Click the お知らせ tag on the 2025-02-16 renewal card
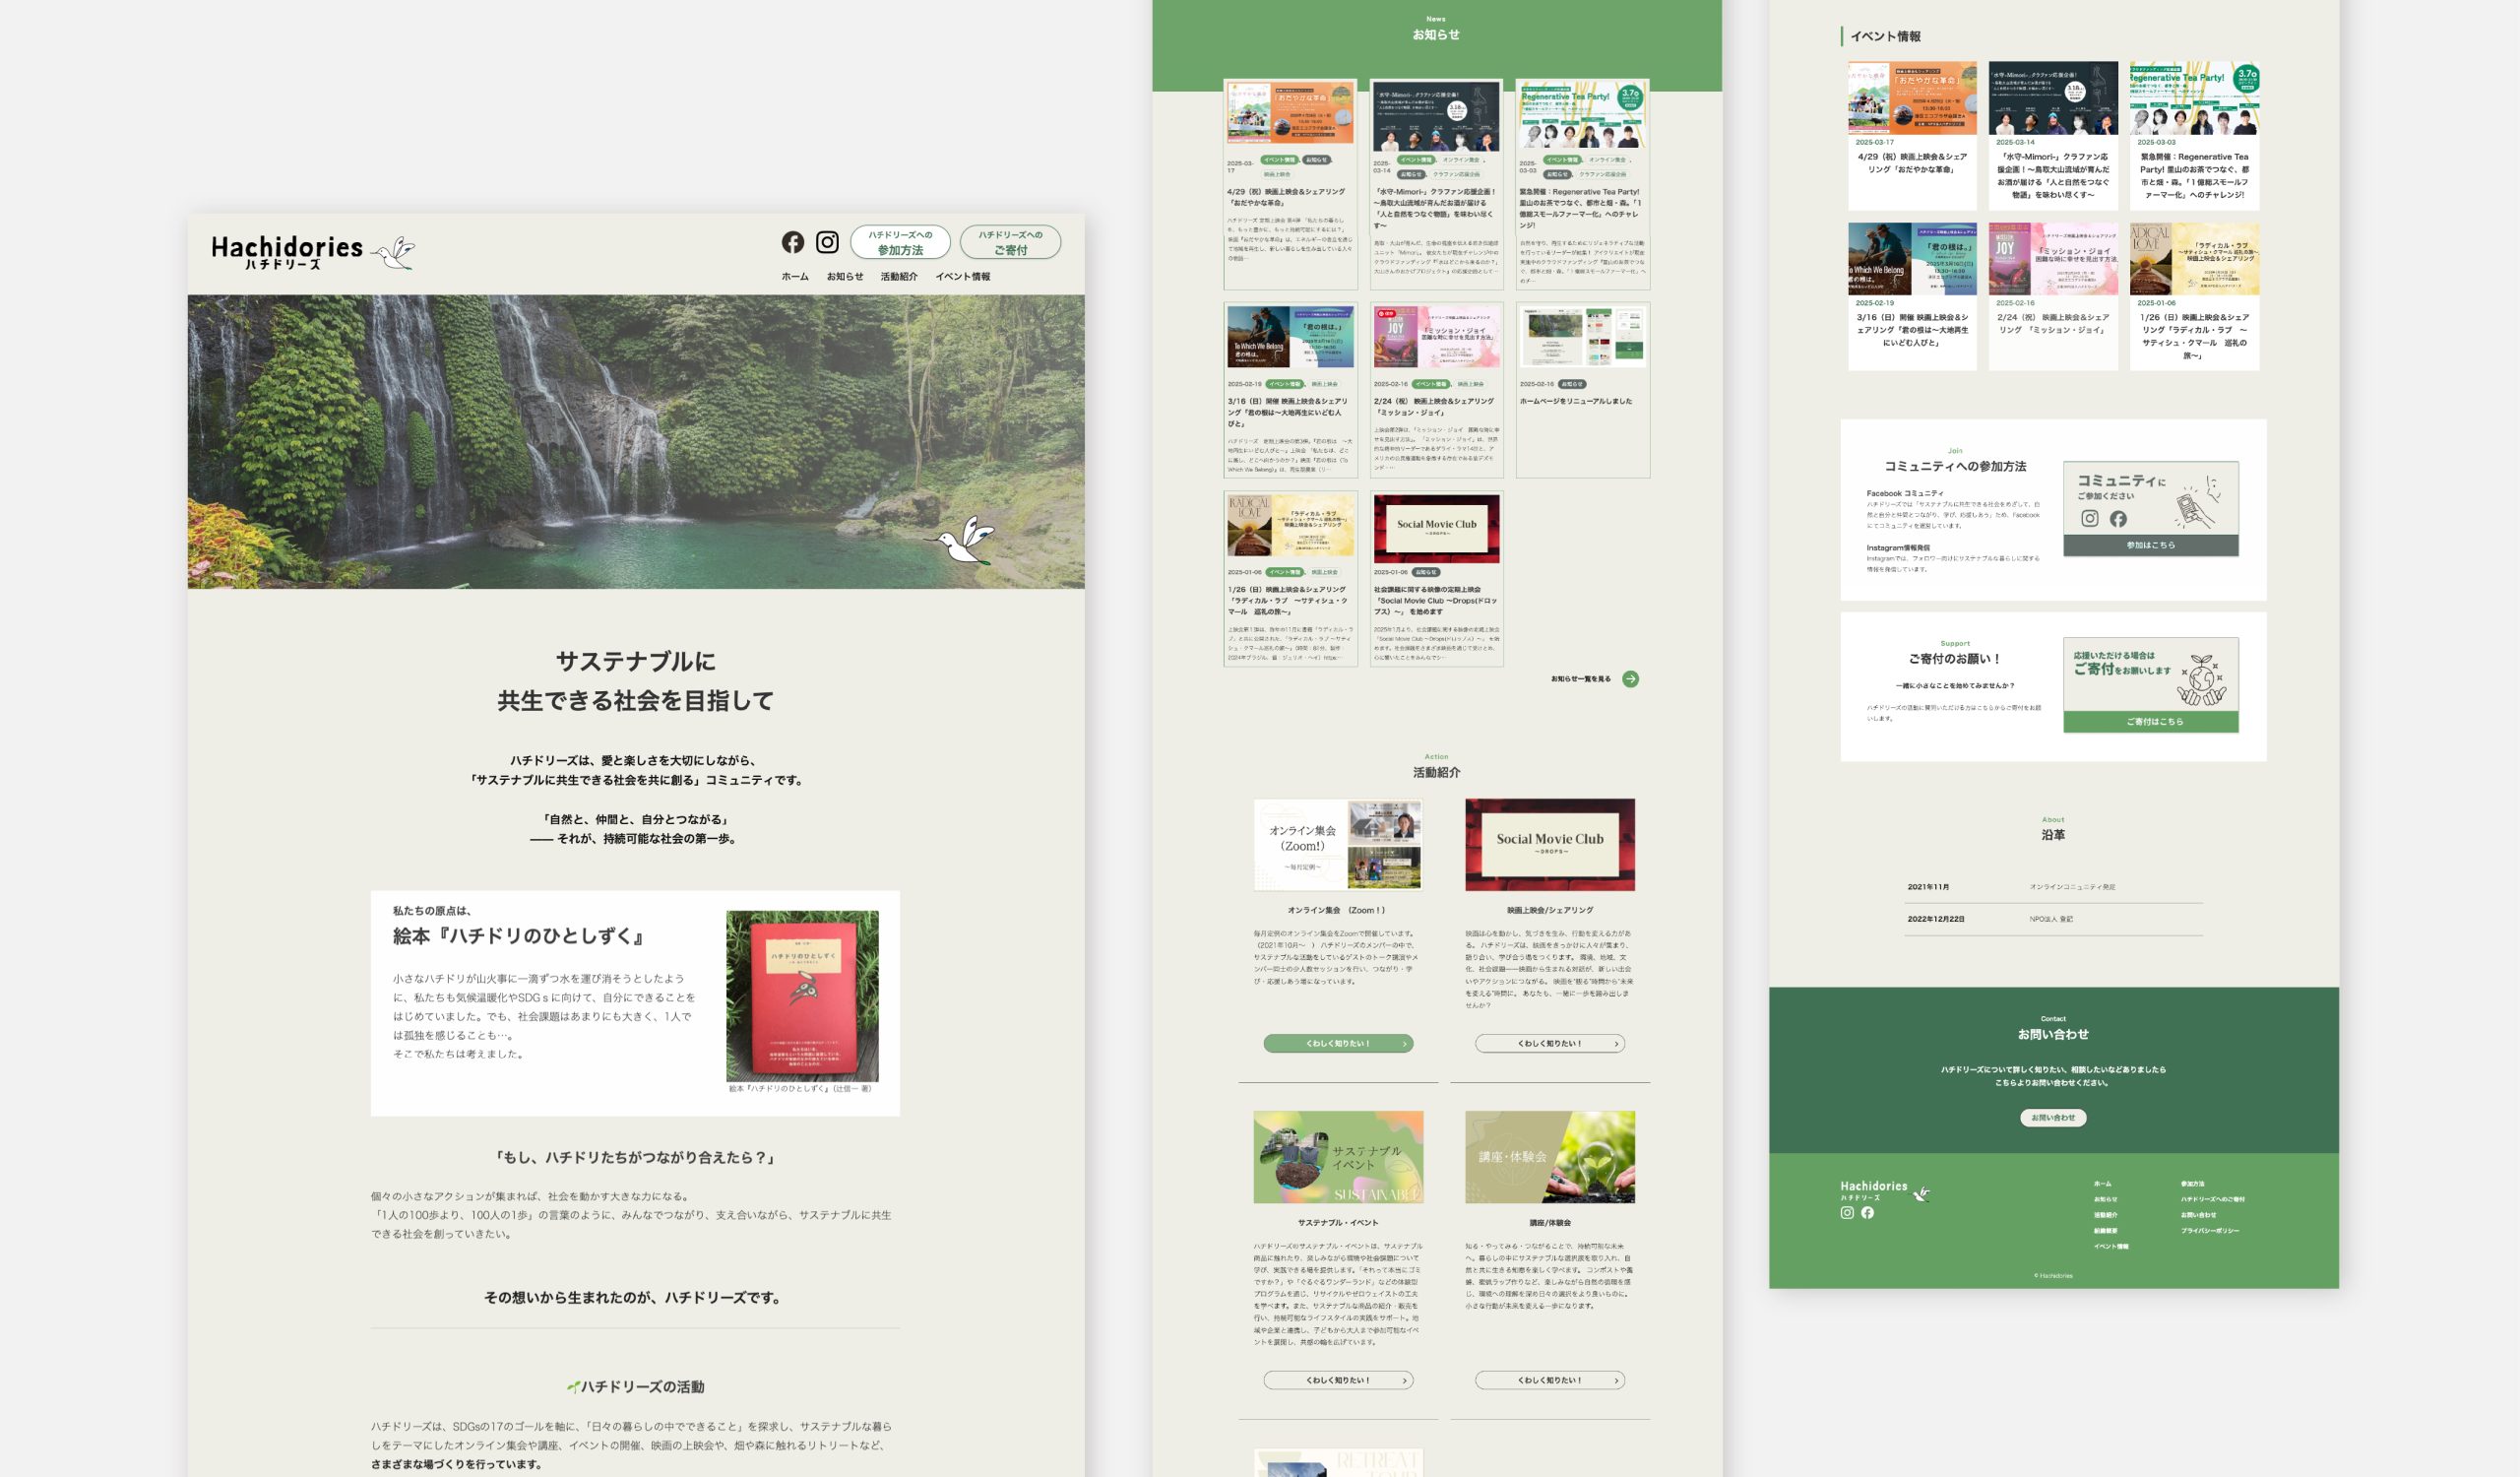This screenshot has width=2520, height=1477. tap(1572, 384)
